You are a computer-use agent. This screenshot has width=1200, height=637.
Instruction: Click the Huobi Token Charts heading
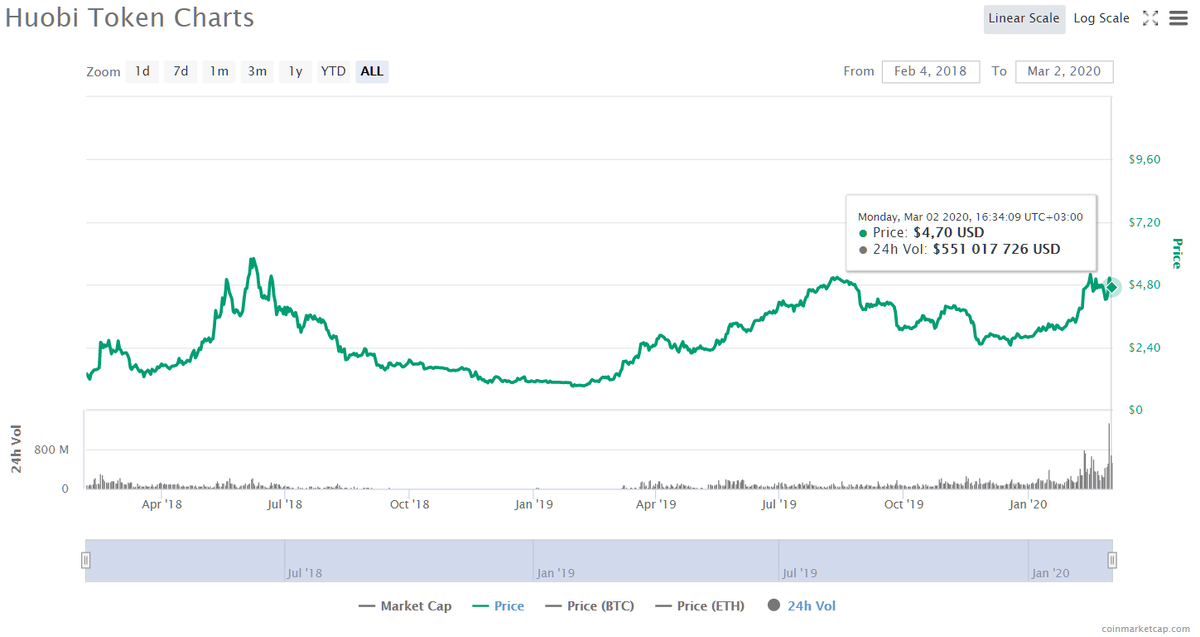point(130,18)
